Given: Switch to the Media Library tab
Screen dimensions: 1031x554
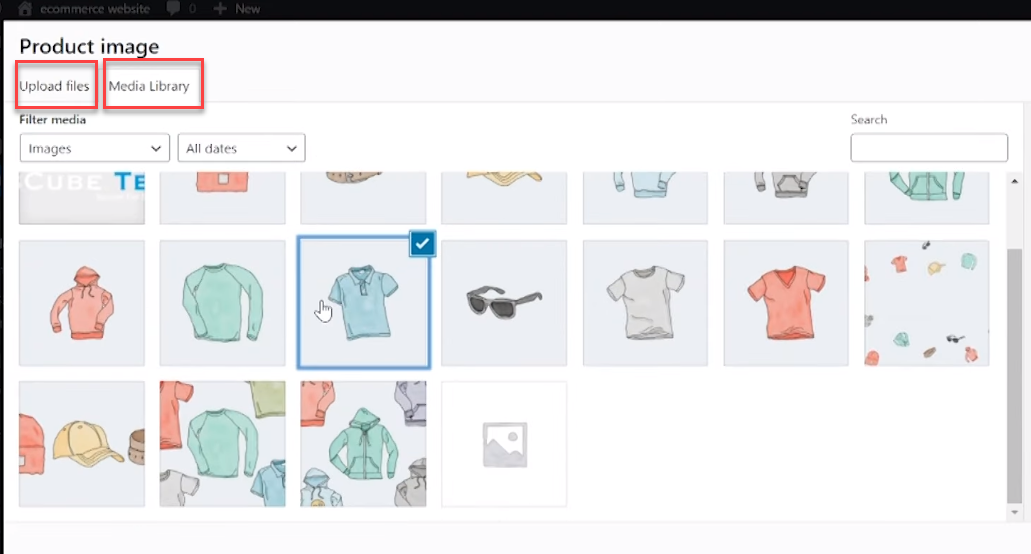Looking at the screenshot, I should [x=149, y=86].
